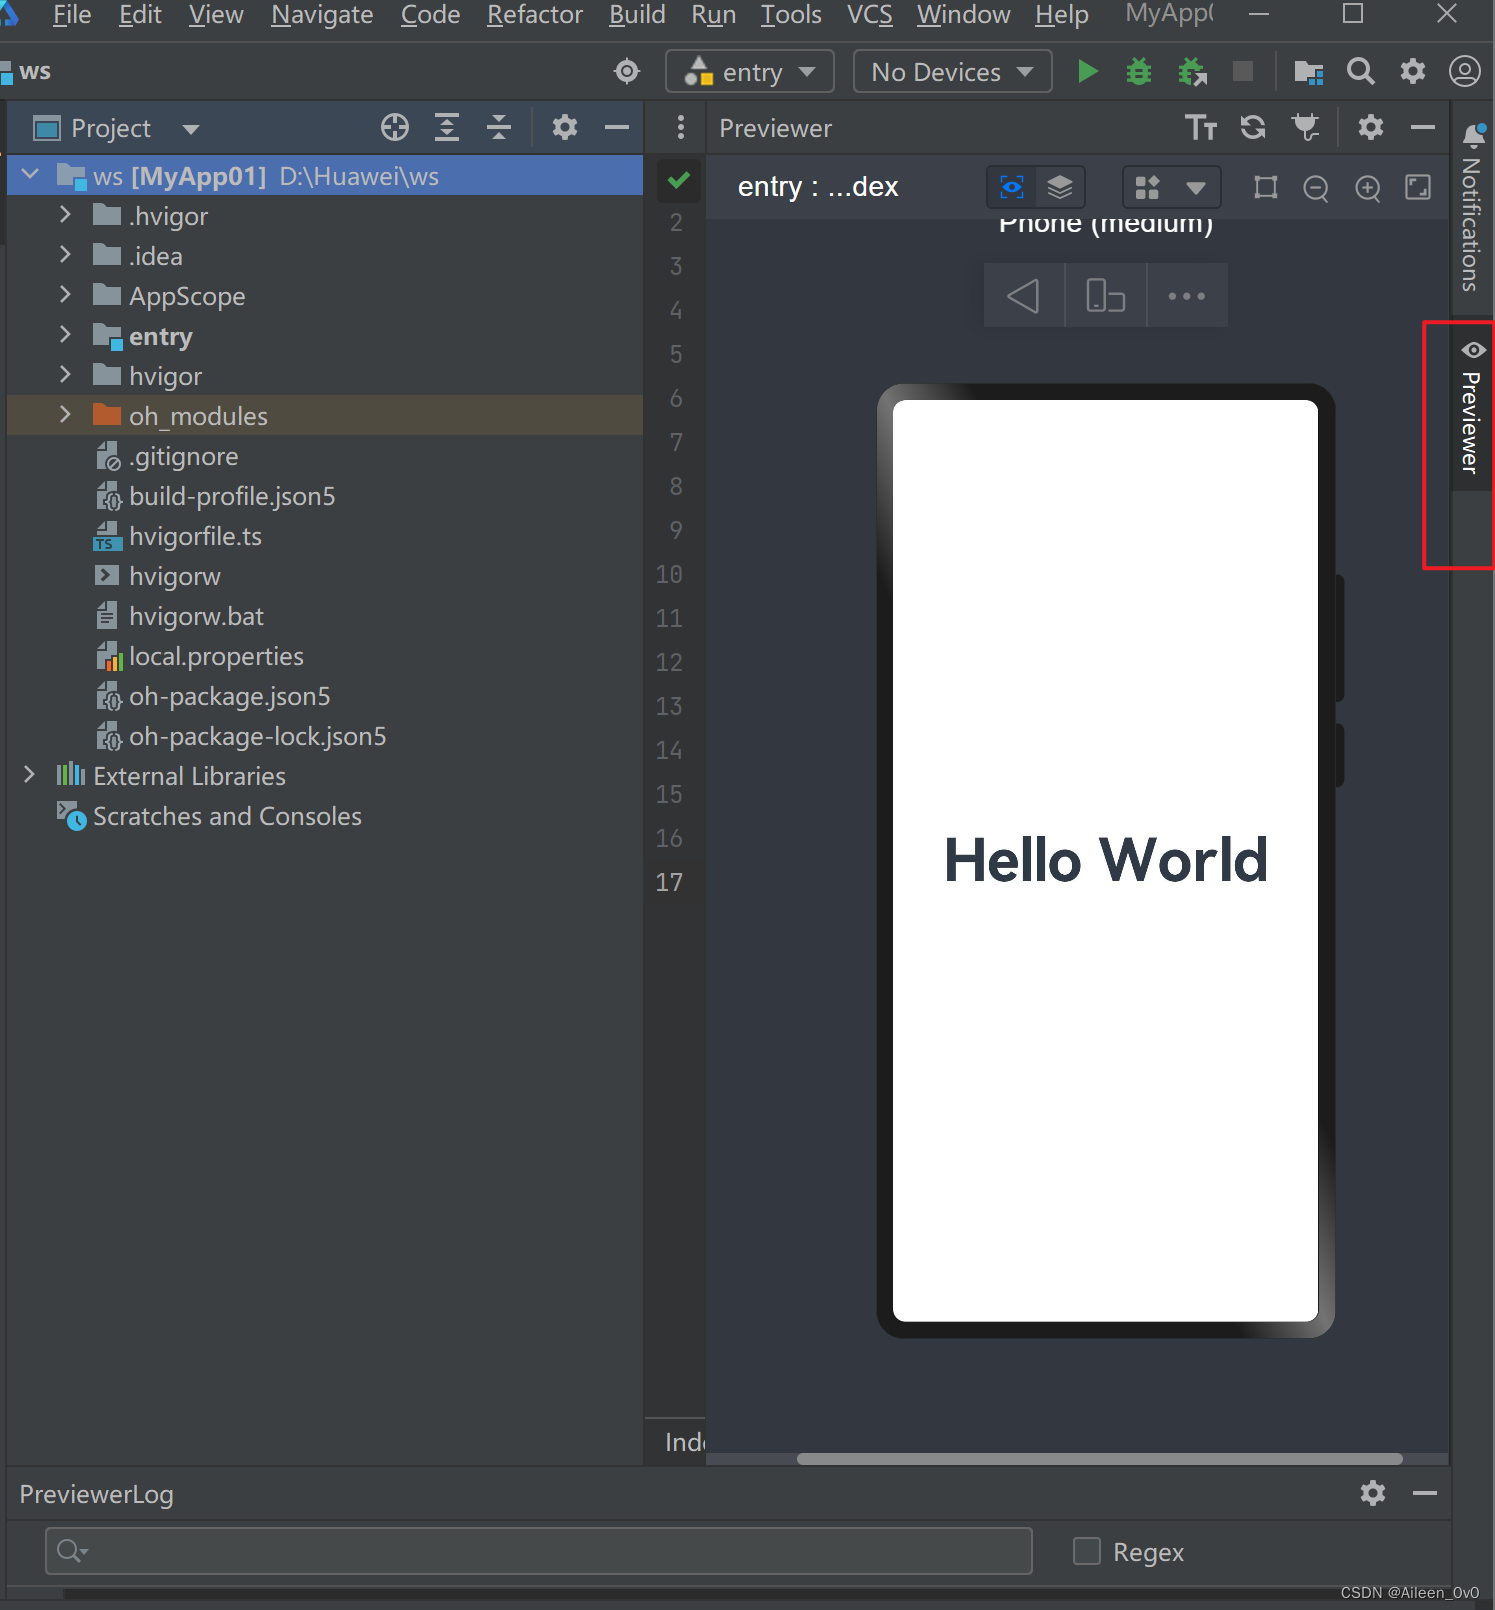Click the PreviewerLog search field
1495x1610 pixels.
point(539,1551)
